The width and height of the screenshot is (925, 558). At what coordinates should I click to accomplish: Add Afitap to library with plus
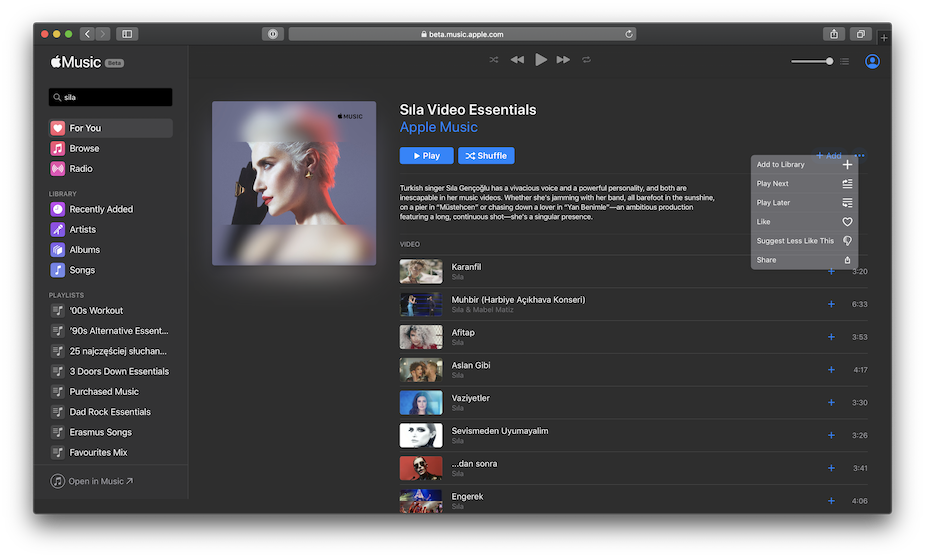(831, 337)
